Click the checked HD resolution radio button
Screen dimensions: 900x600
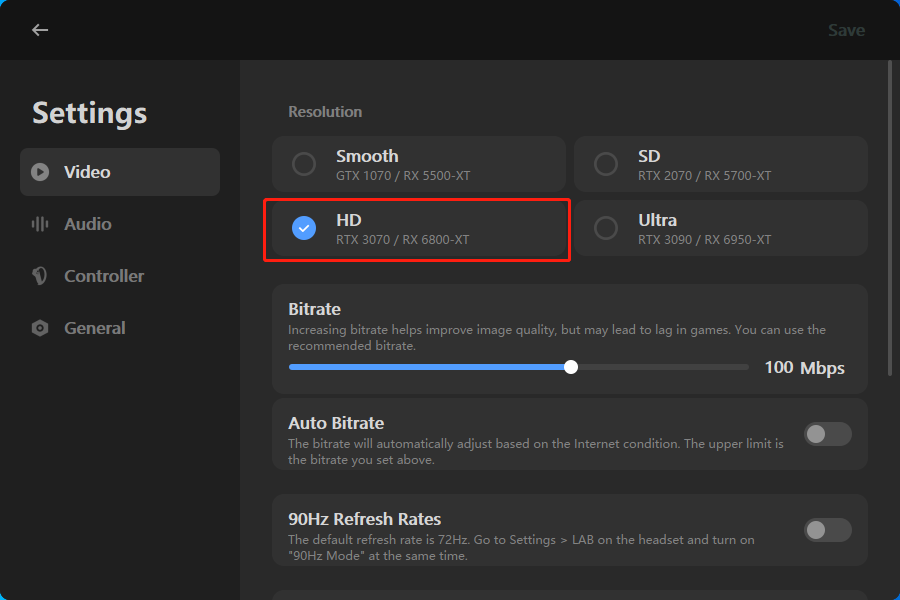[x=304, y=228]
